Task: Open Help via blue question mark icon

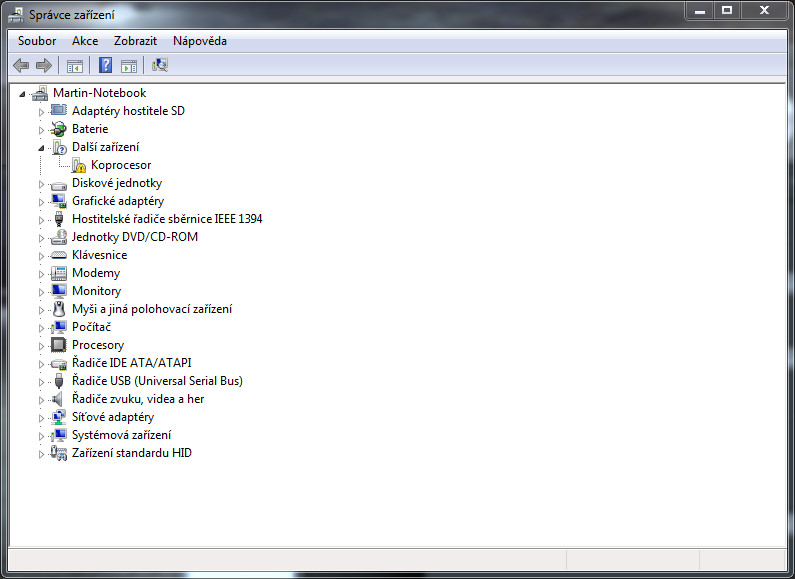Action: pyautogui.click(x=105, y=65)
